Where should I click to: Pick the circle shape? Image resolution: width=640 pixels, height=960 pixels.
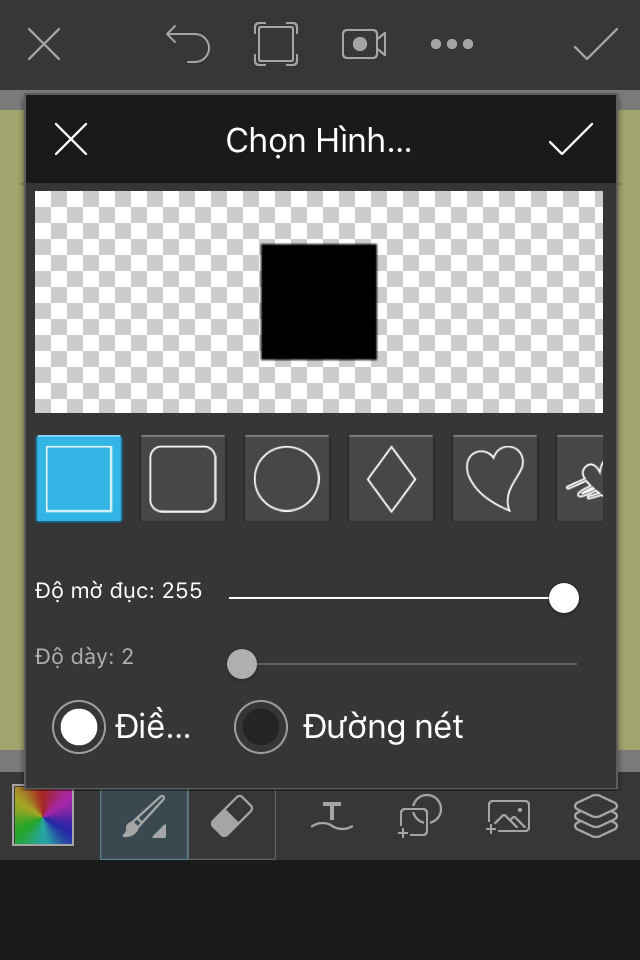[x=287, y=479]
